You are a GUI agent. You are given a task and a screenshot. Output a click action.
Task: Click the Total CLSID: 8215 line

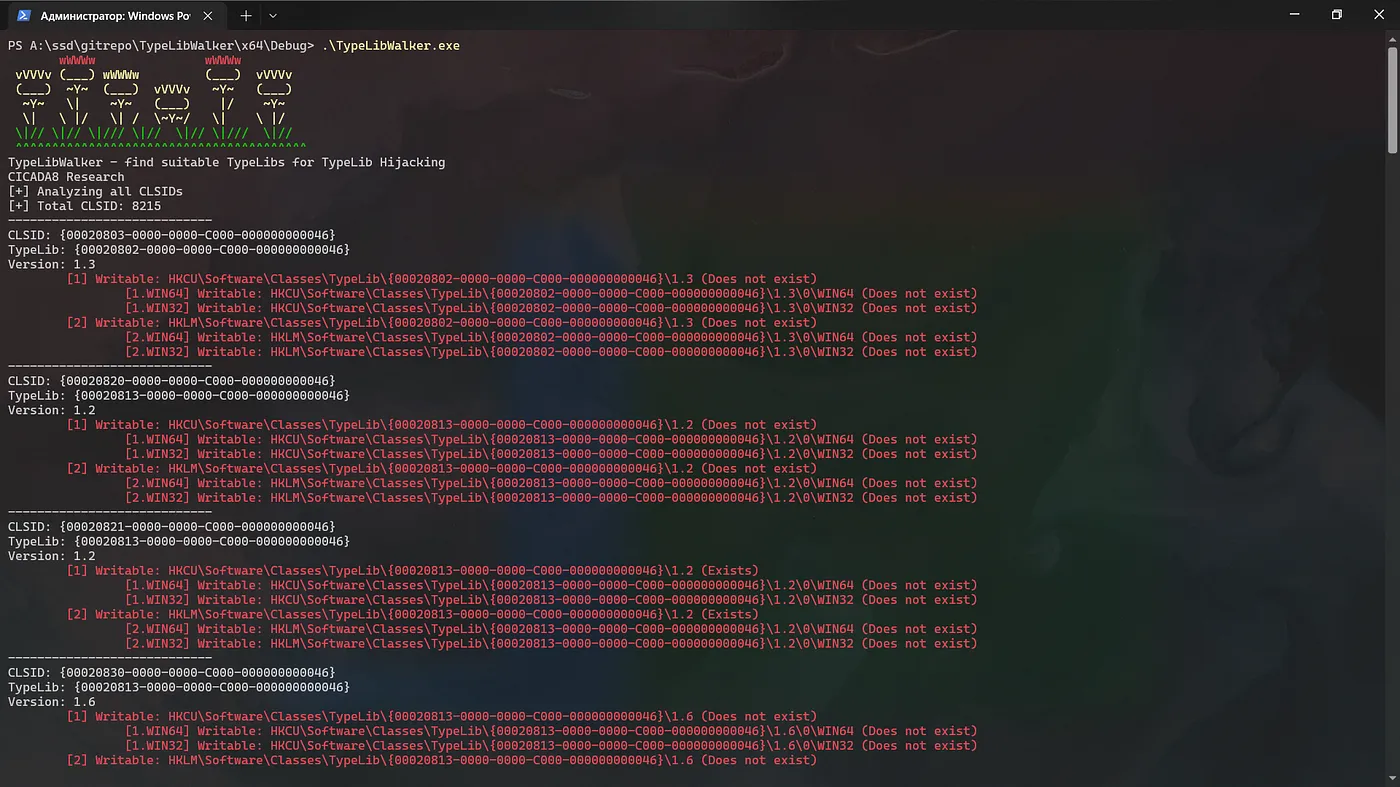pos(84,206)
